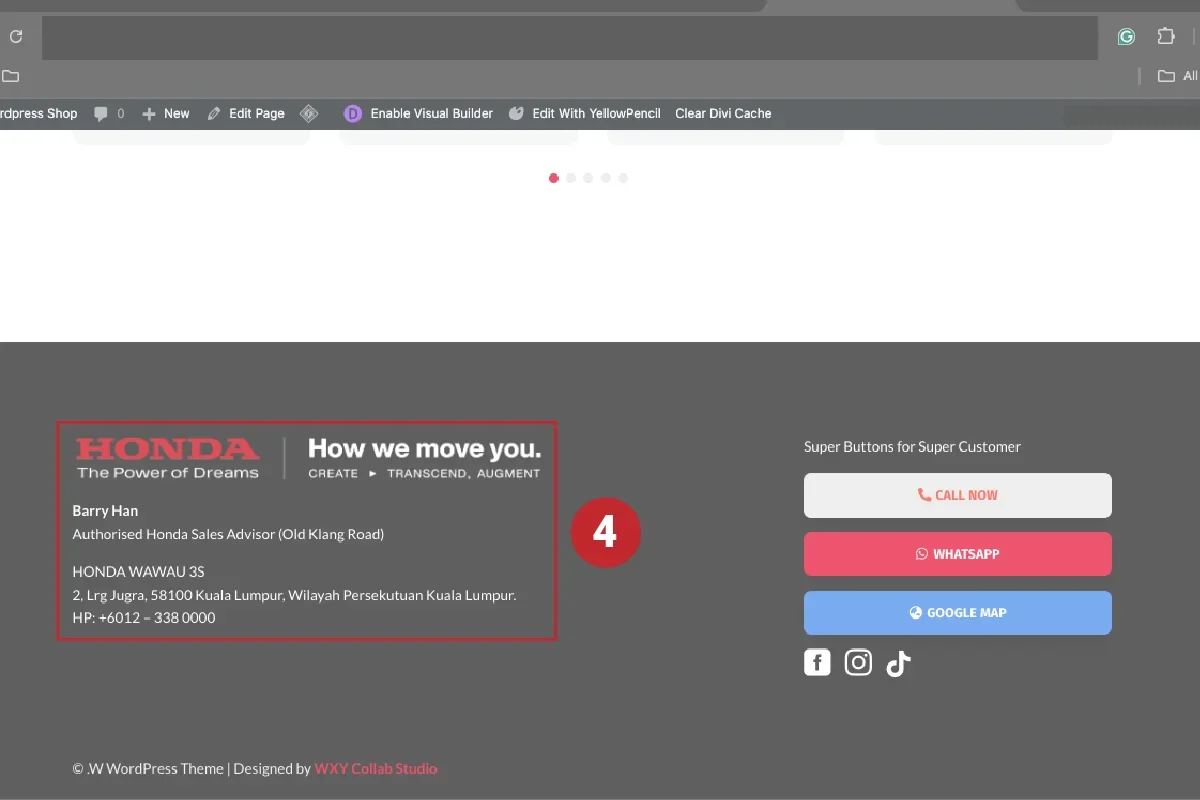Open the Facebook page icon in footer
Screen dimensions: 1200x800
(x=817, y=662)
